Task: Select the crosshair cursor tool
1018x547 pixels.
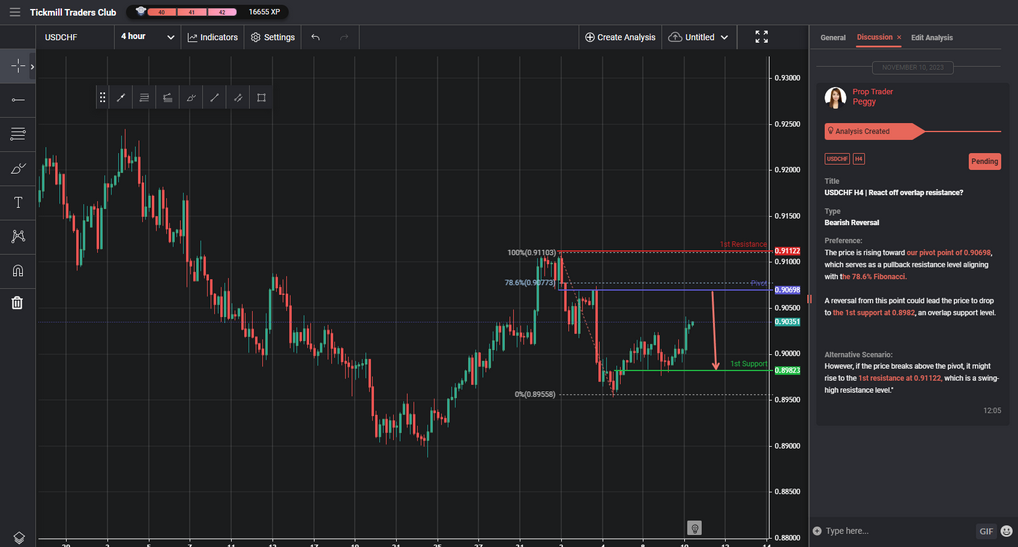Action: tap(18, 66)
